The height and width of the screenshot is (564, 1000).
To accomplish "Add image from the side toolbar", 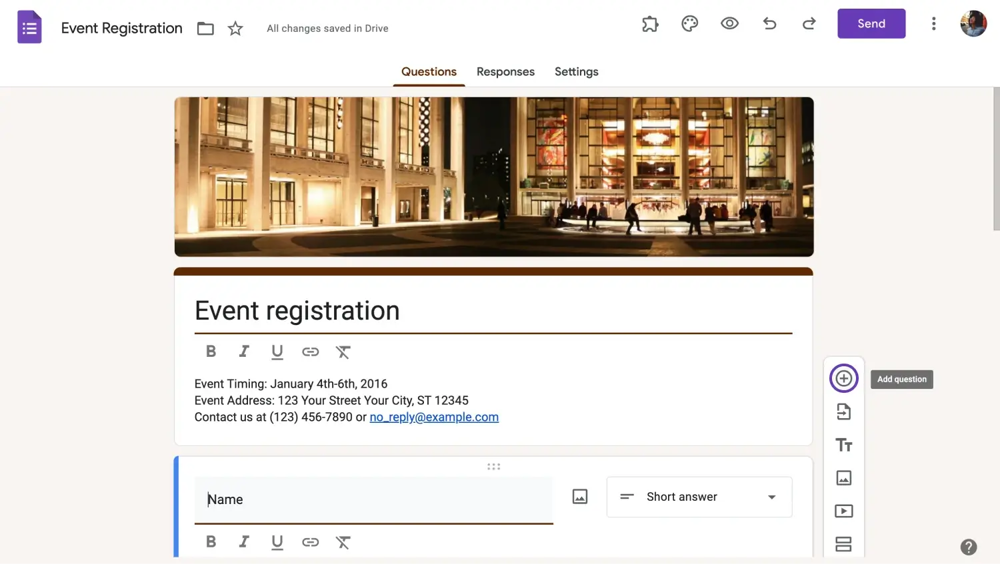I will click(x=844, y=478).
